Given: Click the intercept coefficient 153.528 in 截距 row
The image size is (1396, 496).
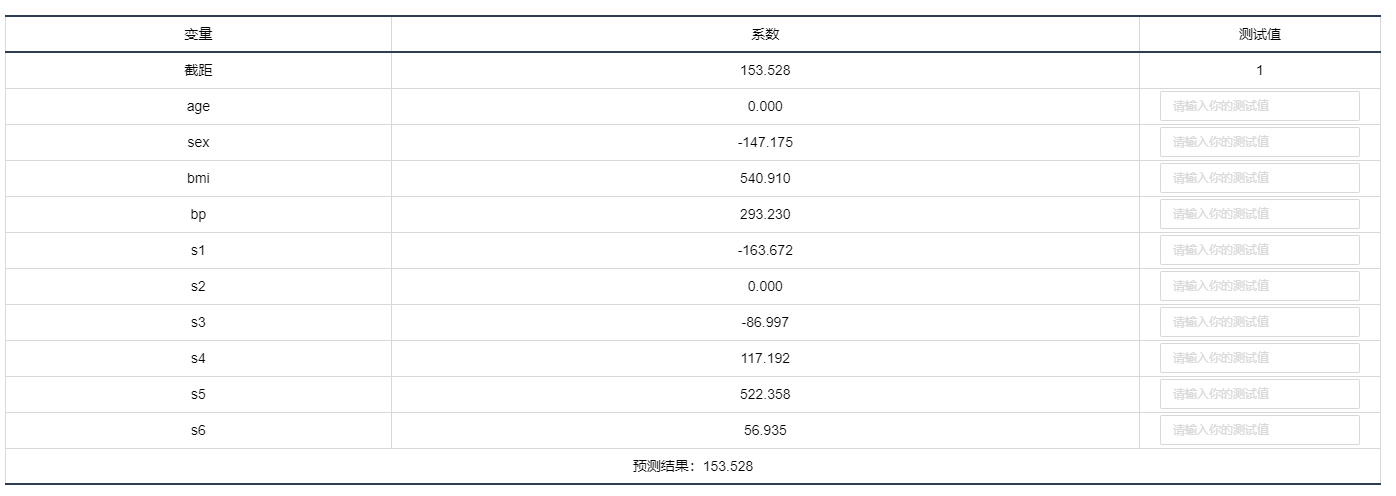Looking at the screenshot, I should [765, 70].
